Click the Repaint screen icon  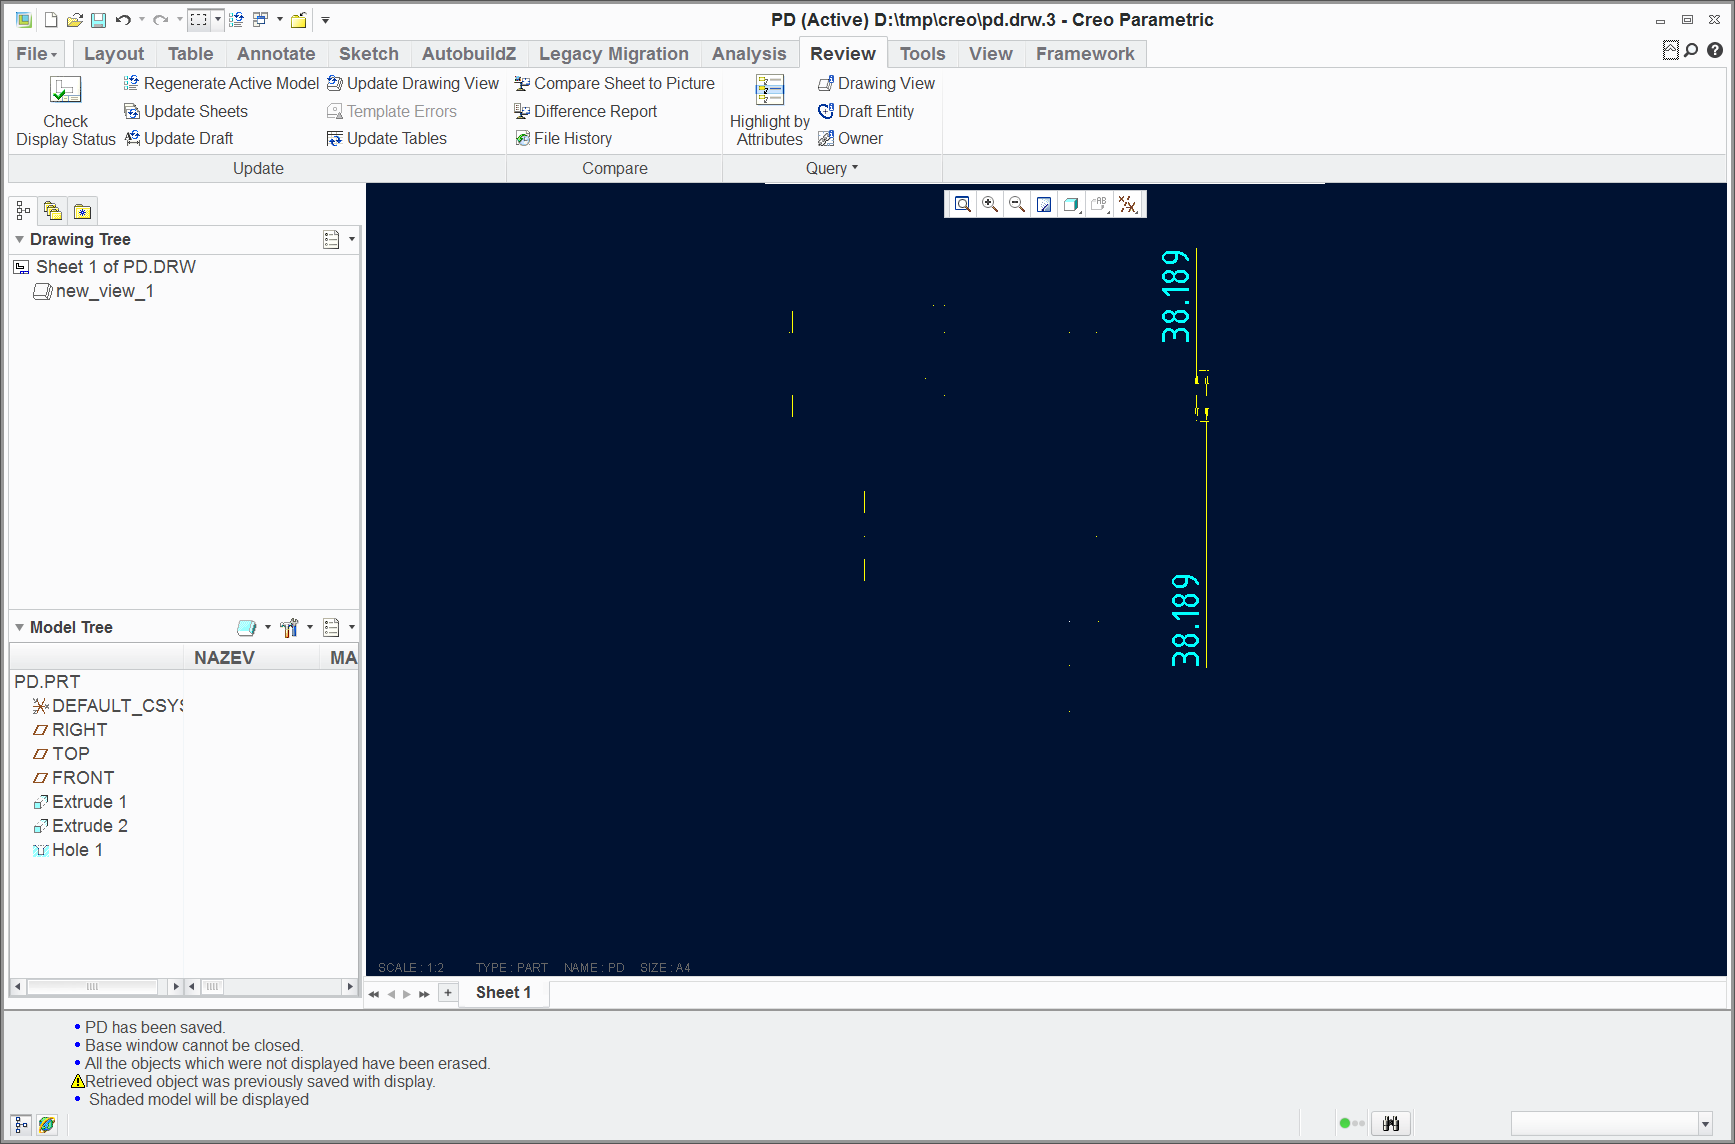point(1044,204)
